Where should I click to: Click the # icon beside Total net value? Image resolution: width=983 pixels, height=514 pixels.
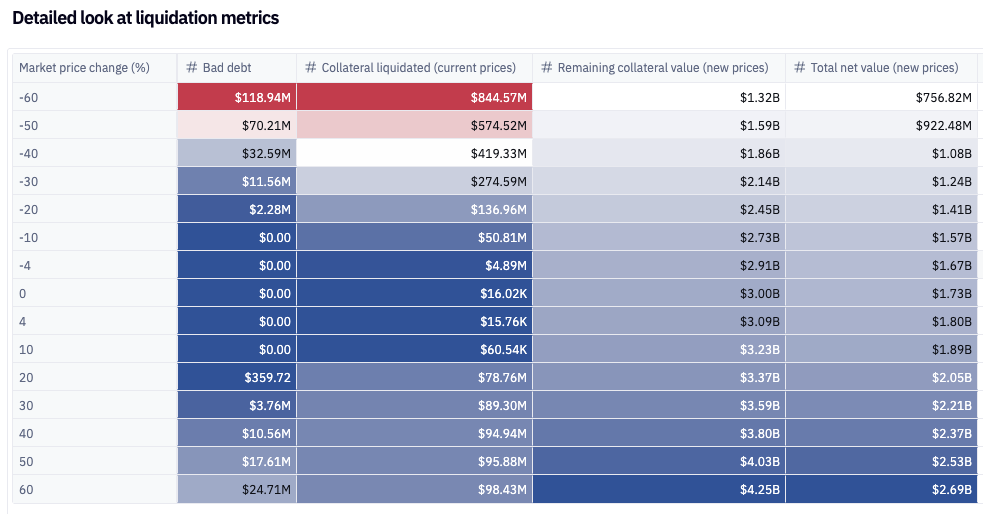point(800,67)
